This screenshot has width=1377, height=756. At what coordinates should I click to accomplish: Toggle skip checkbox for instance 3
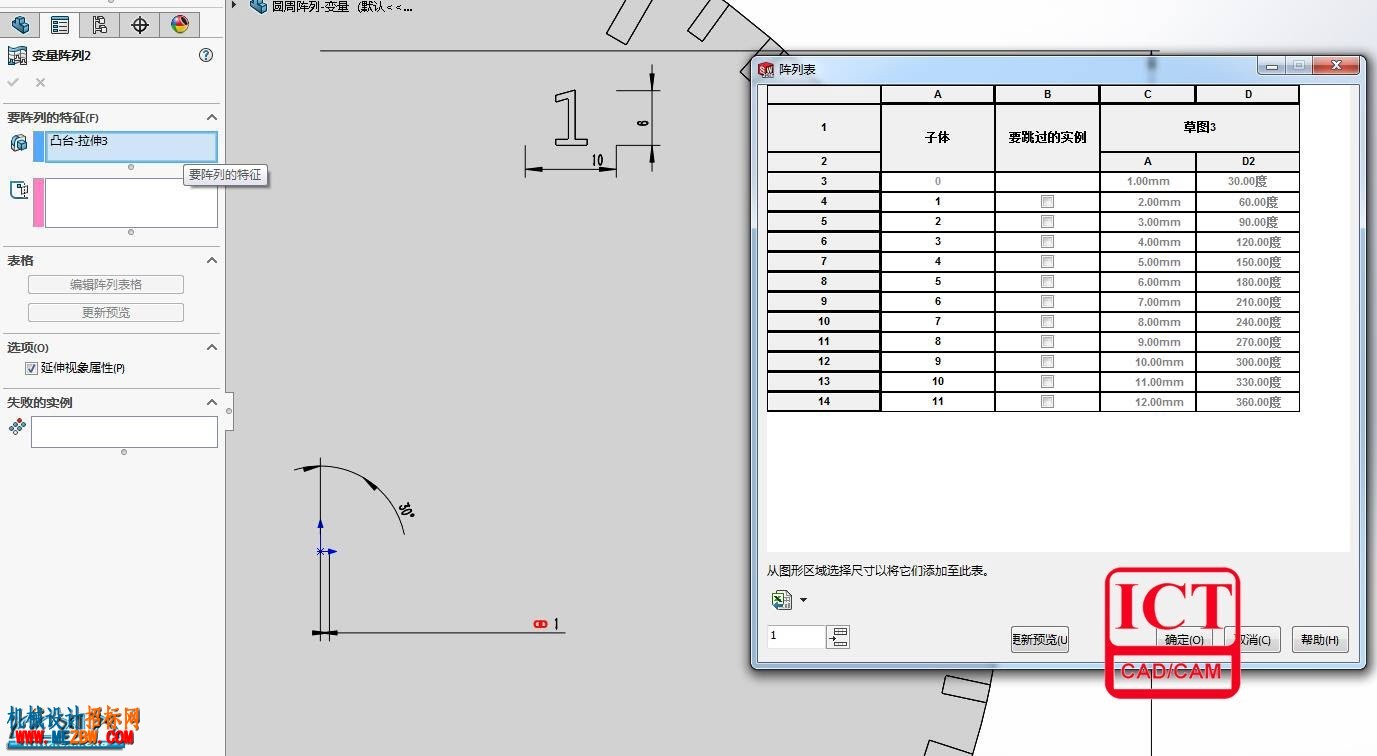1047,242
